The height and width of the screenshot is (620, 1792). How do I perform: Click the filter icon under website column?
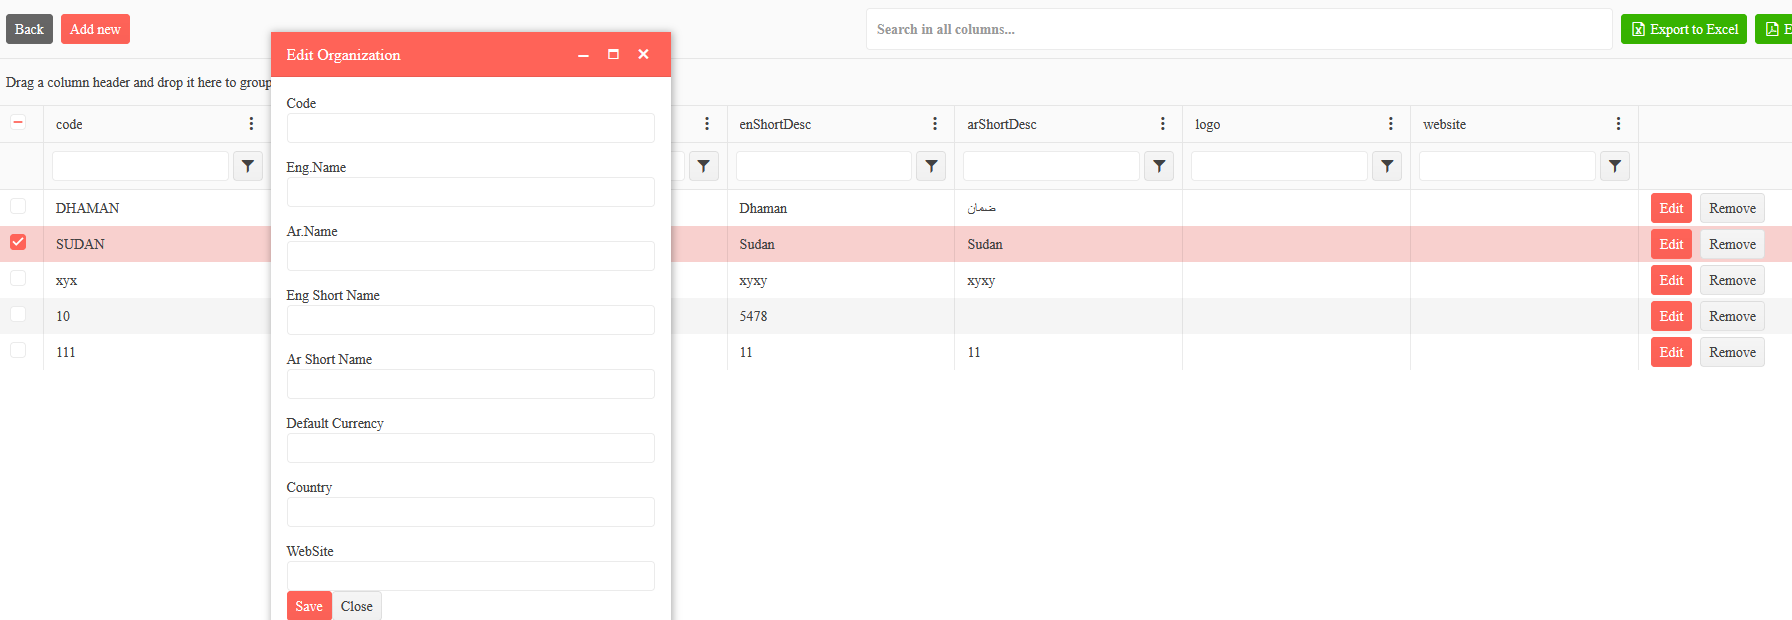click(x=1615, y=166)
